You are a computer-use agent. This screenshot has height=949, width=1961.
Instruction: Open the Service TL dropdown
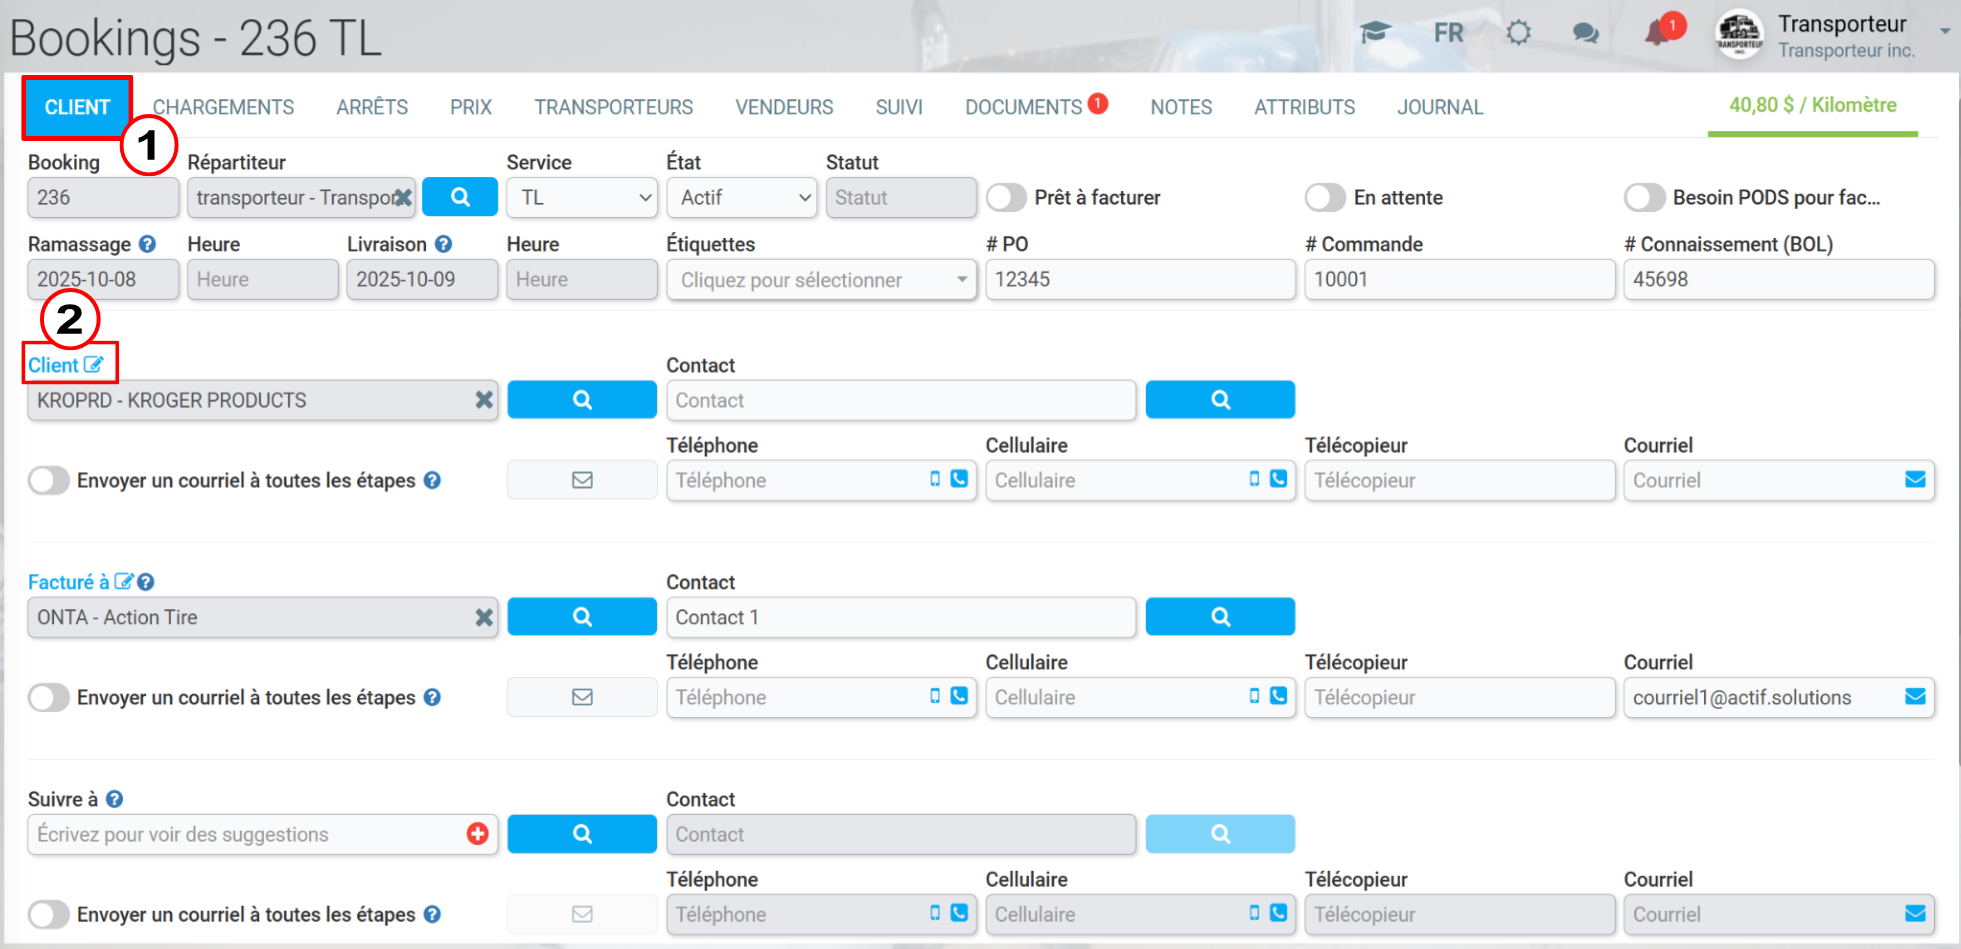582,197
